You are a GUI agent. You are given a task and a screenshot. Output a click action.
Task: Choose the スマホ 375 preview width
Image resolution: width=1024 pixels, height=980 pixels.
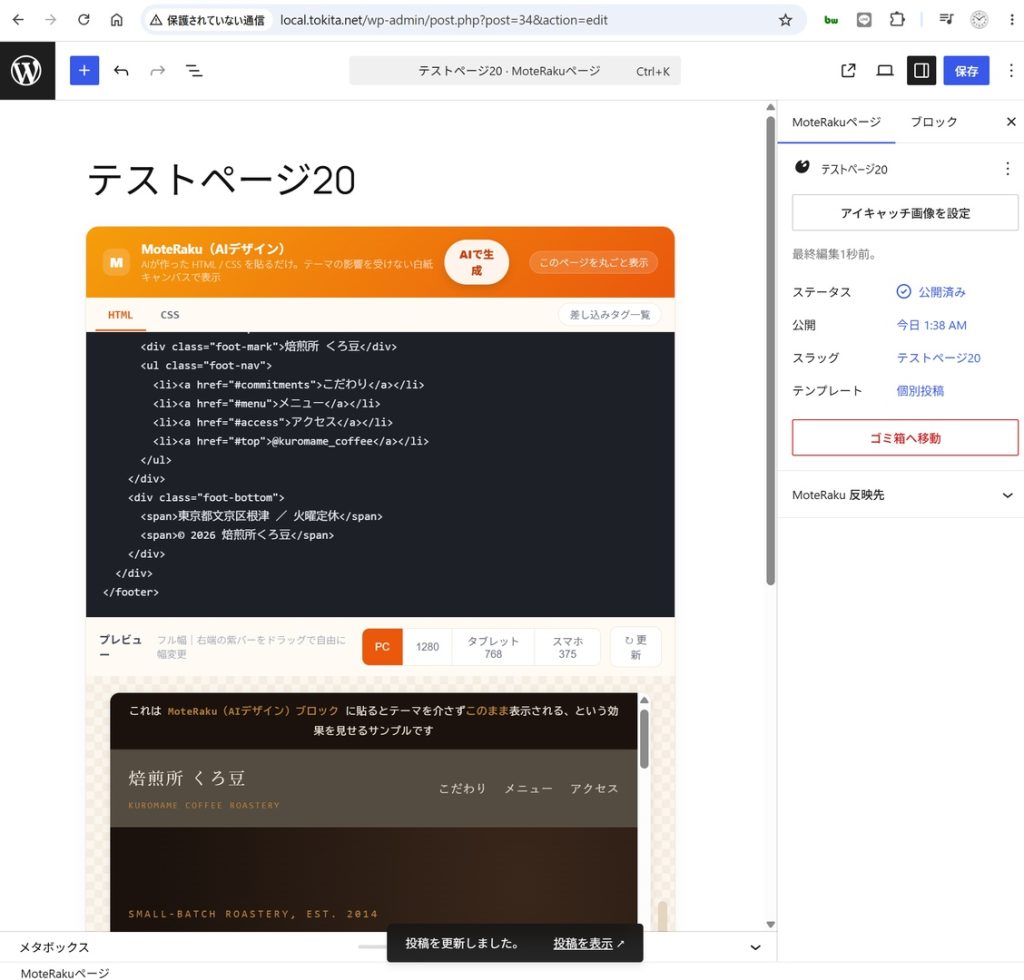pyautogui.click(x=568, y=646)
